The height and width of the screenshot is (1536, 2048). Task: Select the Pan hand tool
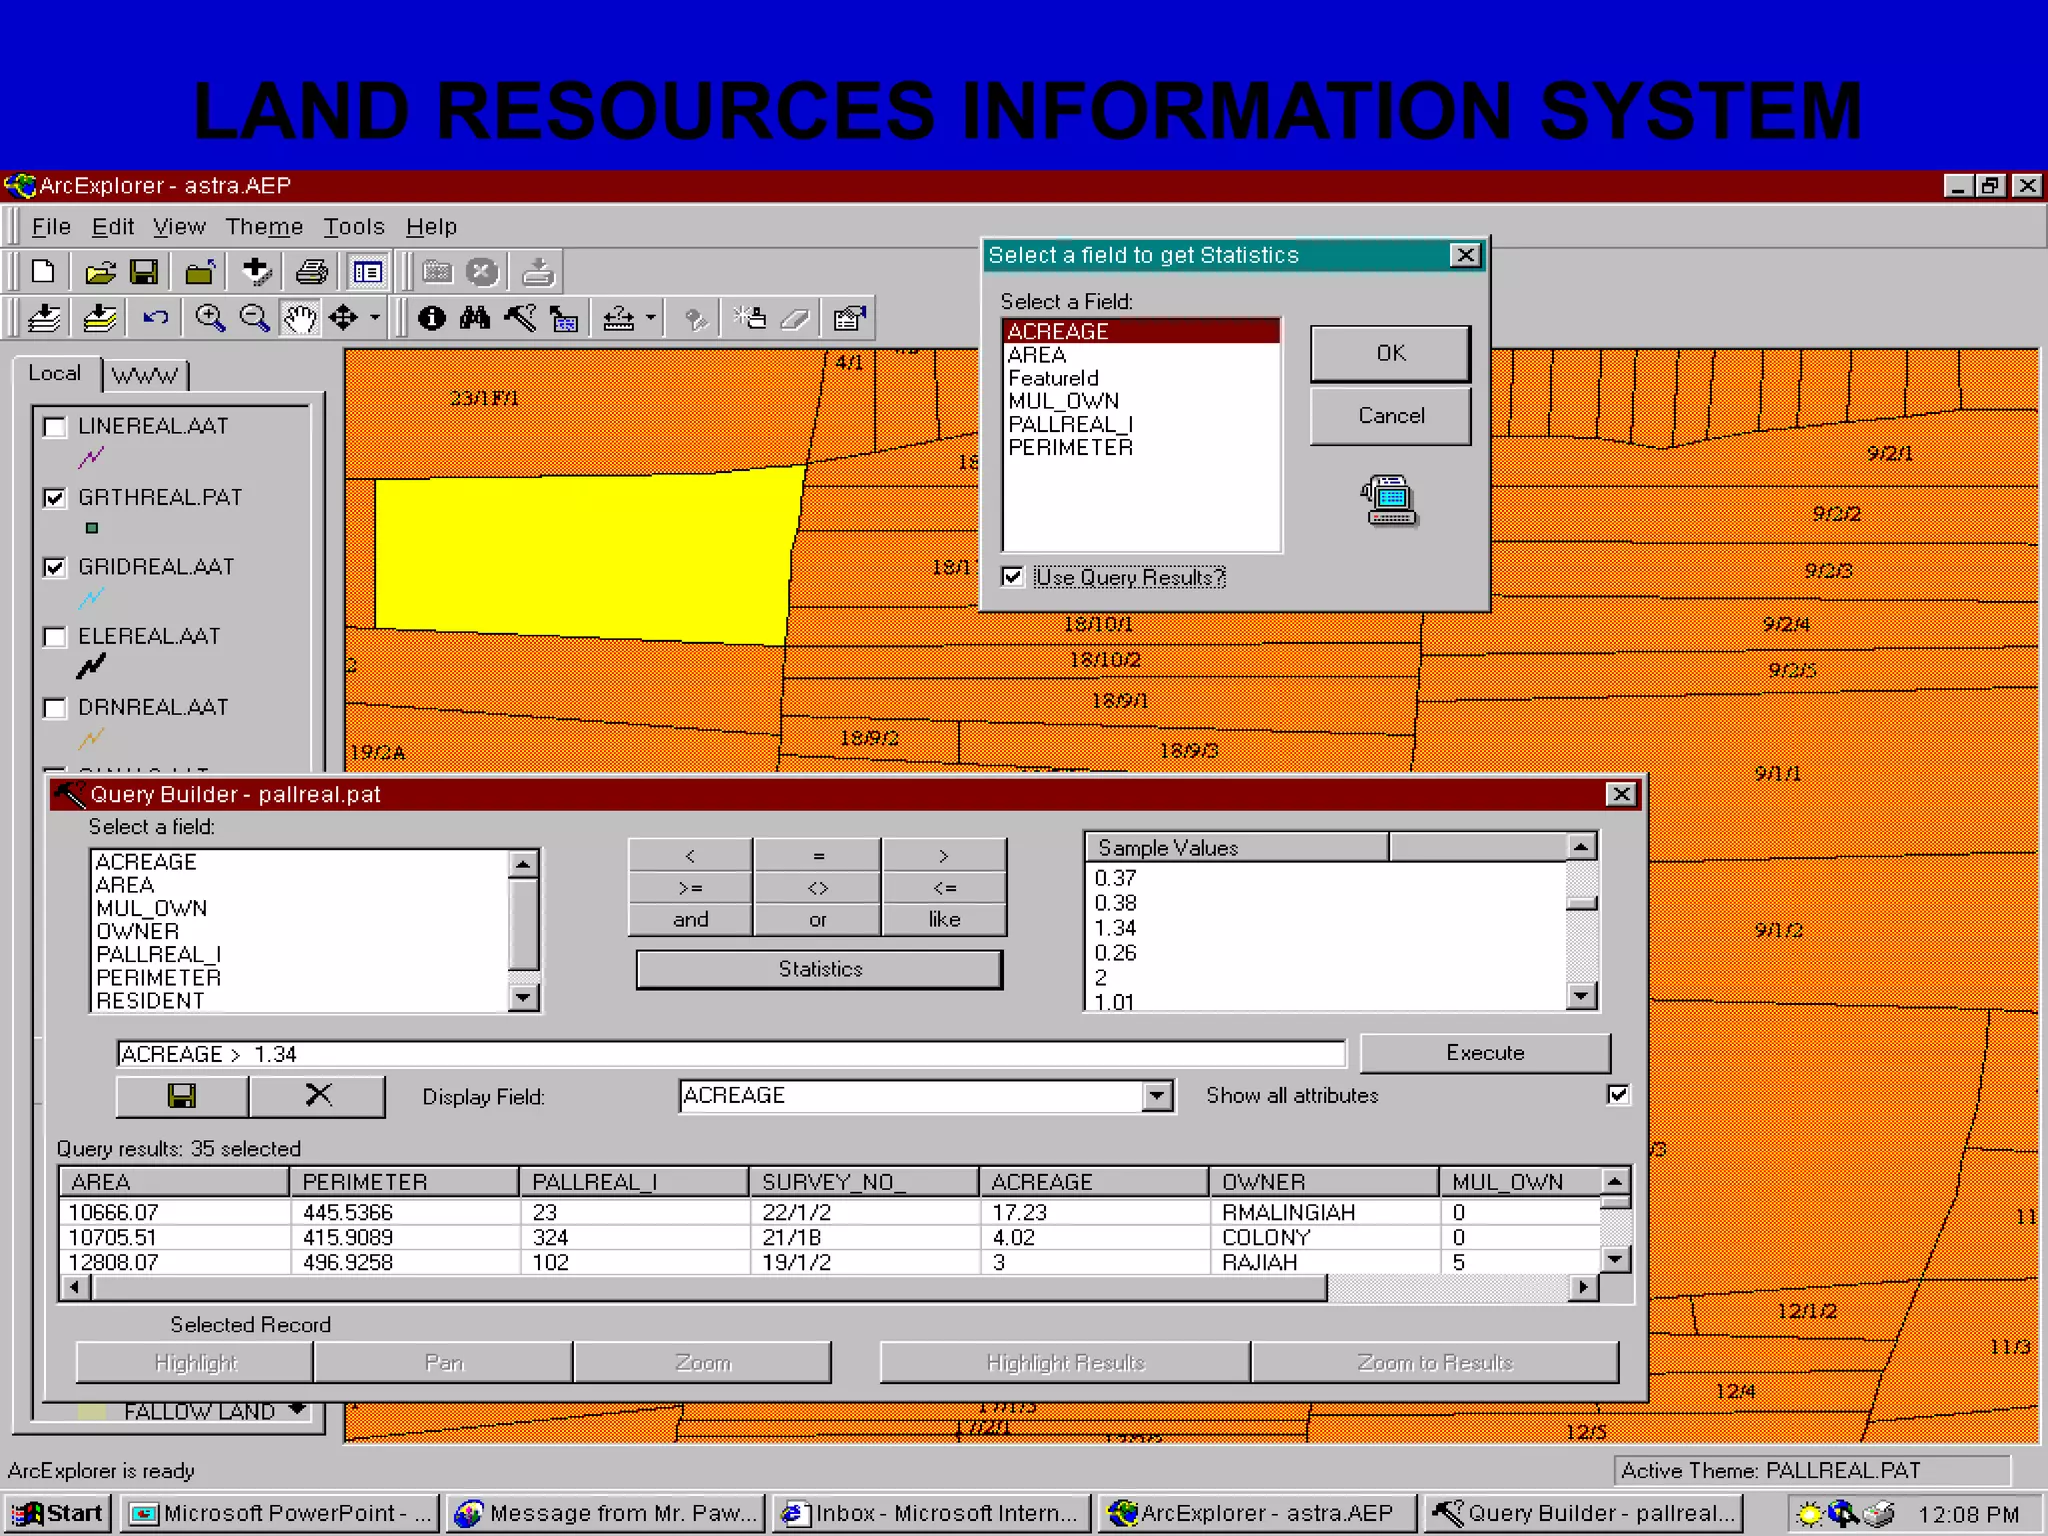(299, 319)
